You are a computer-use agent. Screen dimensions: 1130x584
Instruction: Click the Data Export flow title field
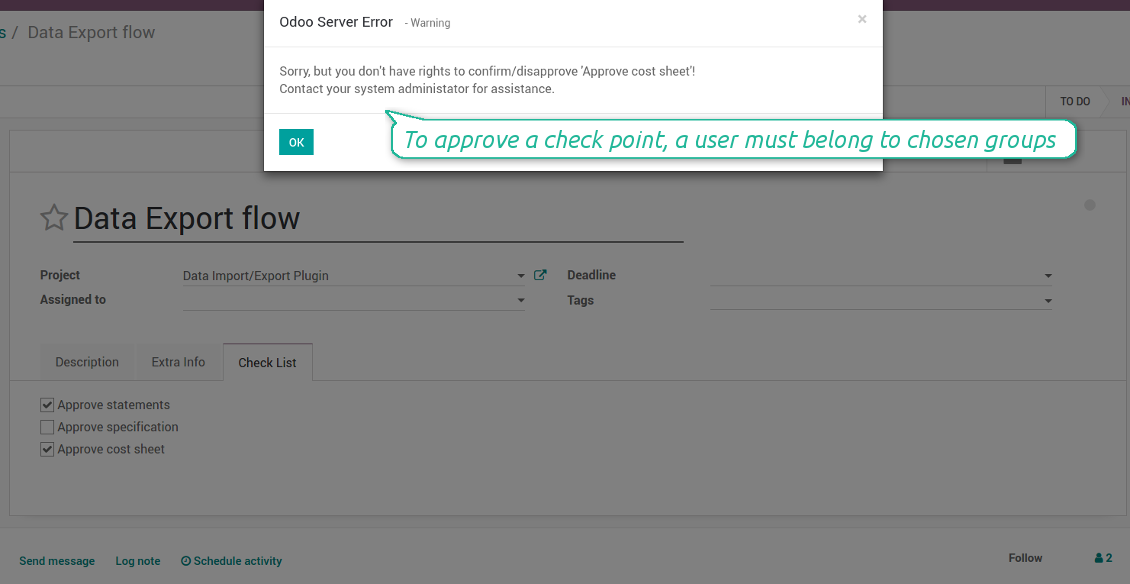click(378, 219)
